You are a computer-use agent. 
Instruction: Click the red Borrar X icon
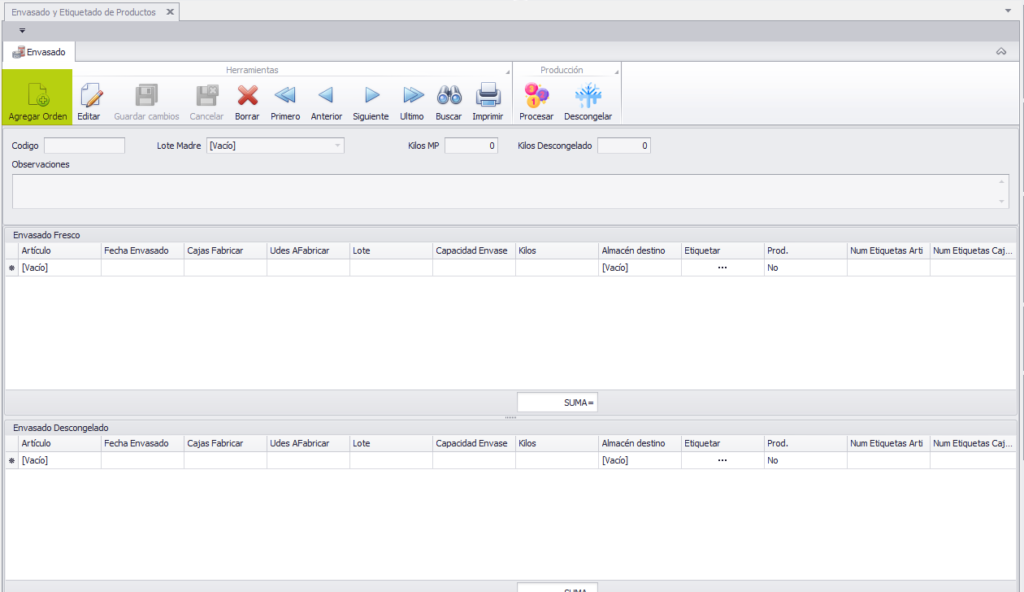click(x=248, y=96)
